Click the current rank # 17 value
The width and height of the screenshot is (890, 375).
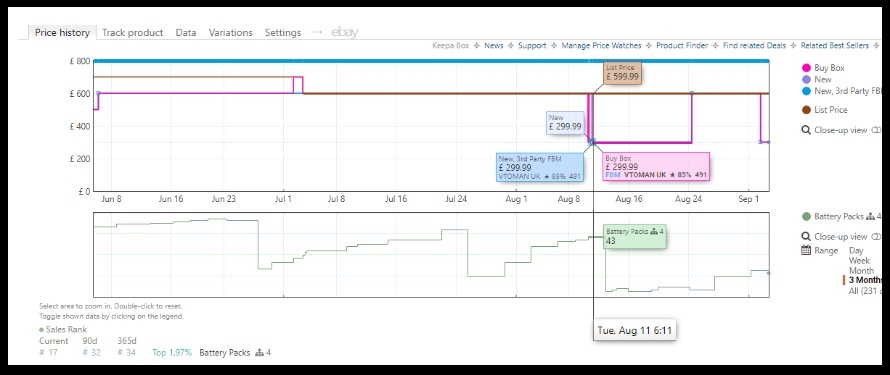[49, 353]
